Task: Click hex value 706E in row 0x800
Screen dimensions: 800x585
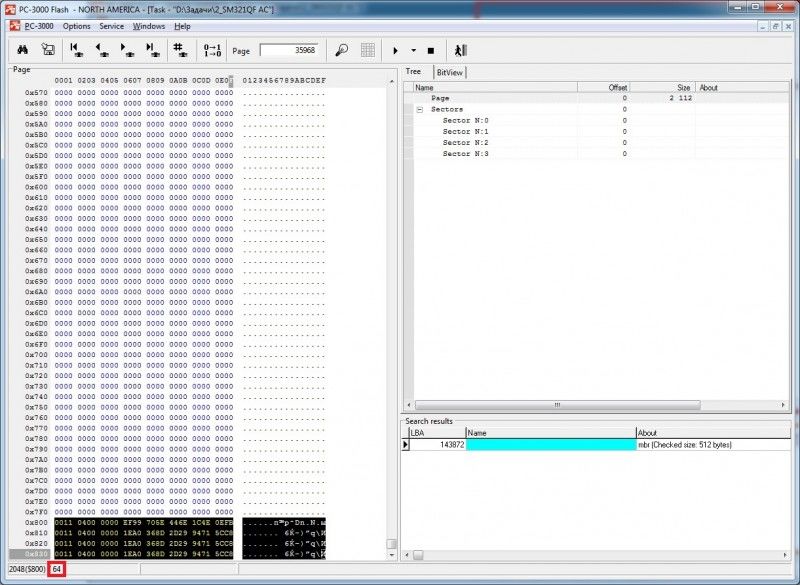Action: 155,523
